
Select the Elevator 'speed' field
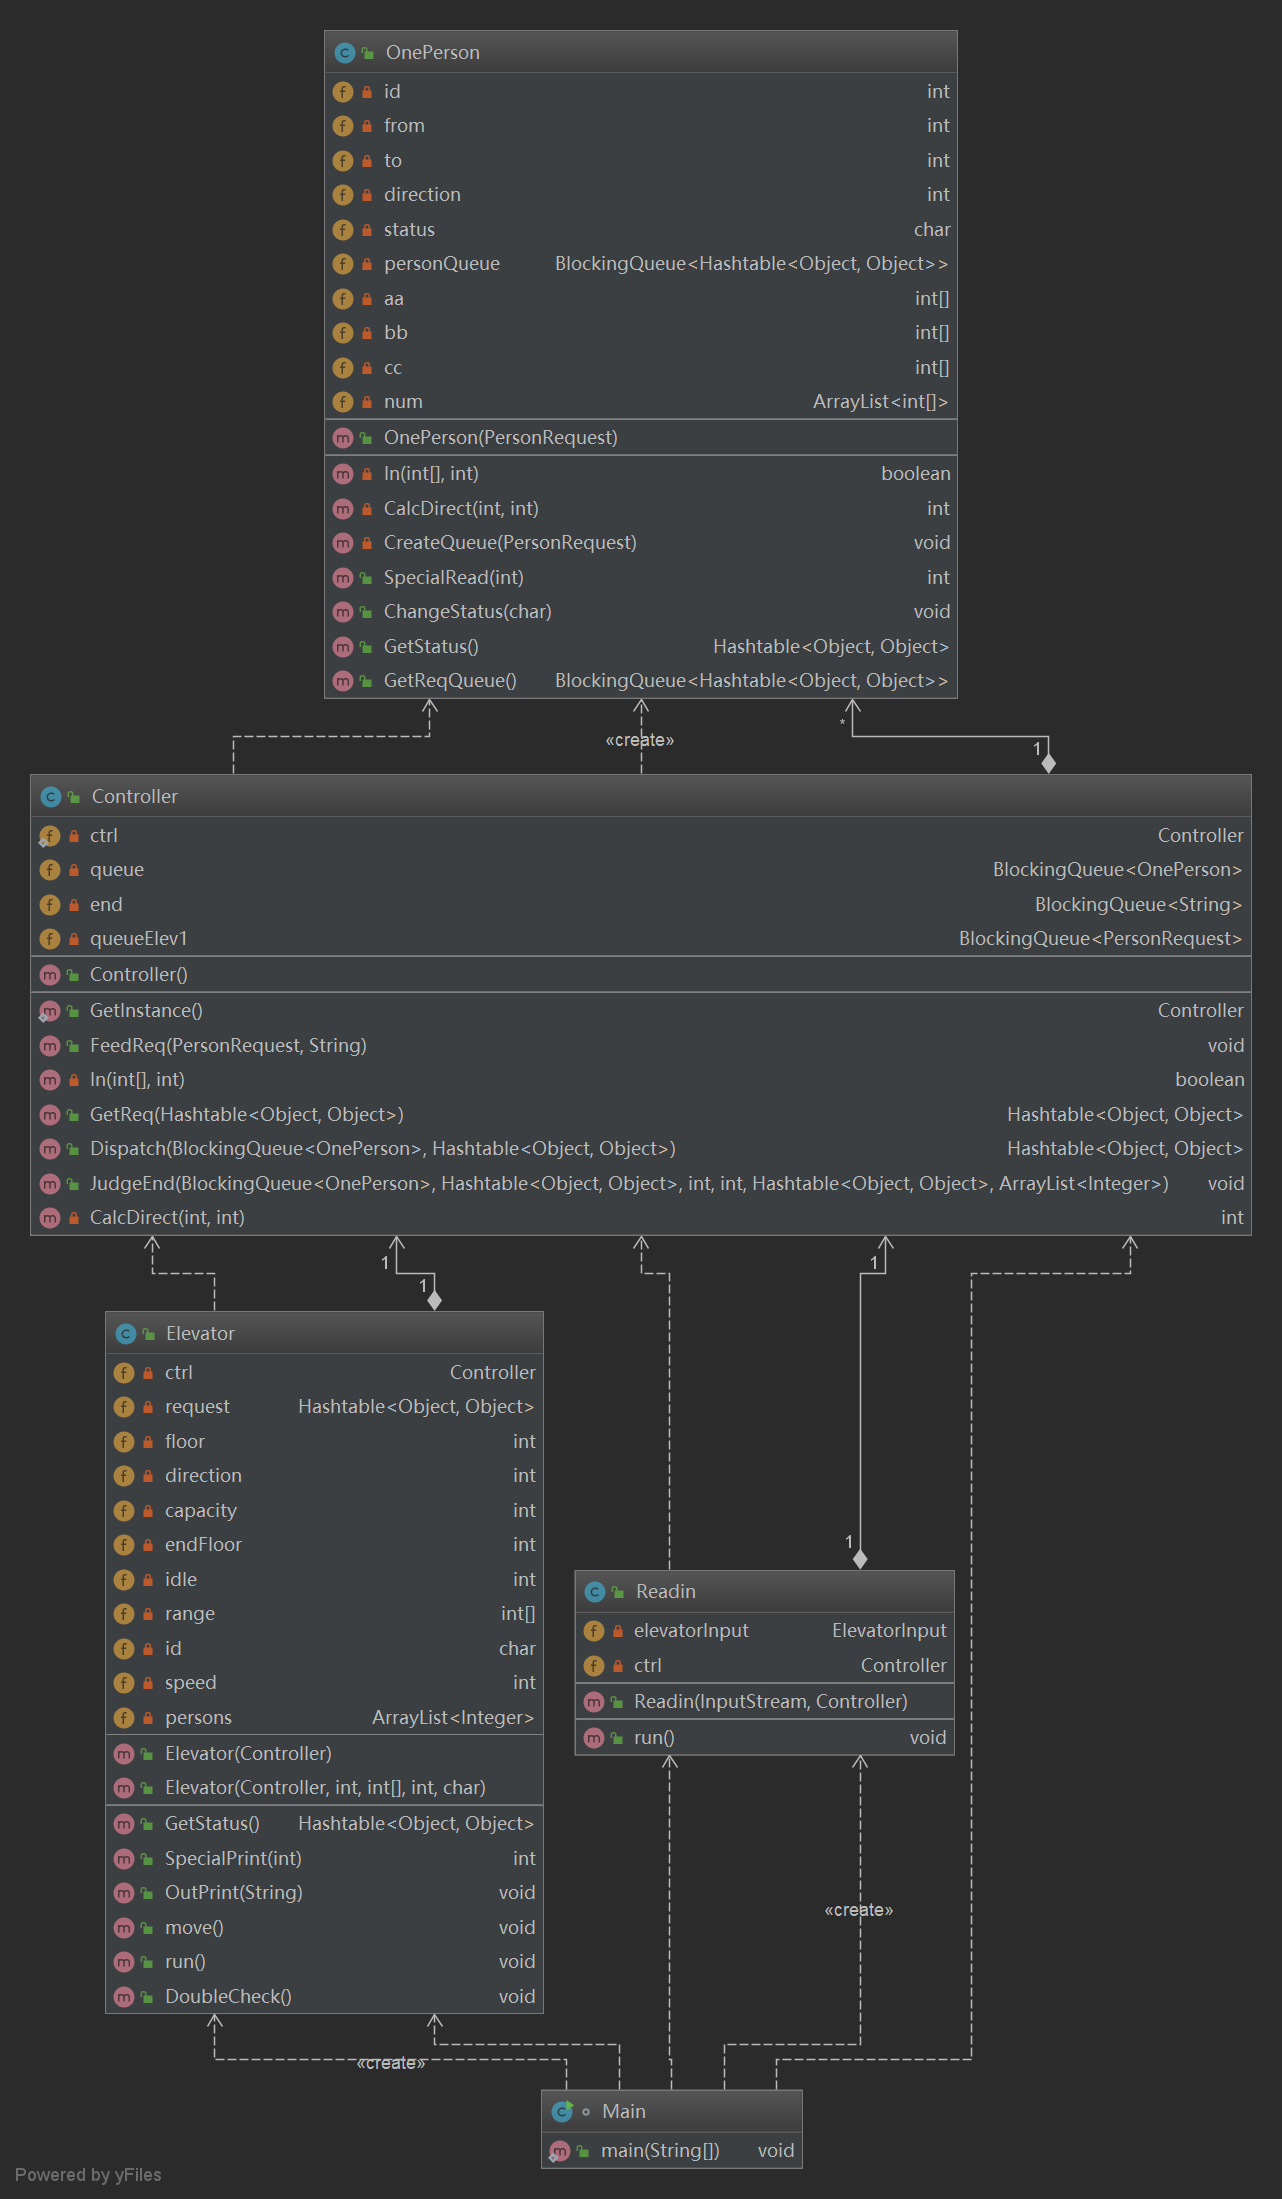pyautogui.click(x=324, y=1683)
